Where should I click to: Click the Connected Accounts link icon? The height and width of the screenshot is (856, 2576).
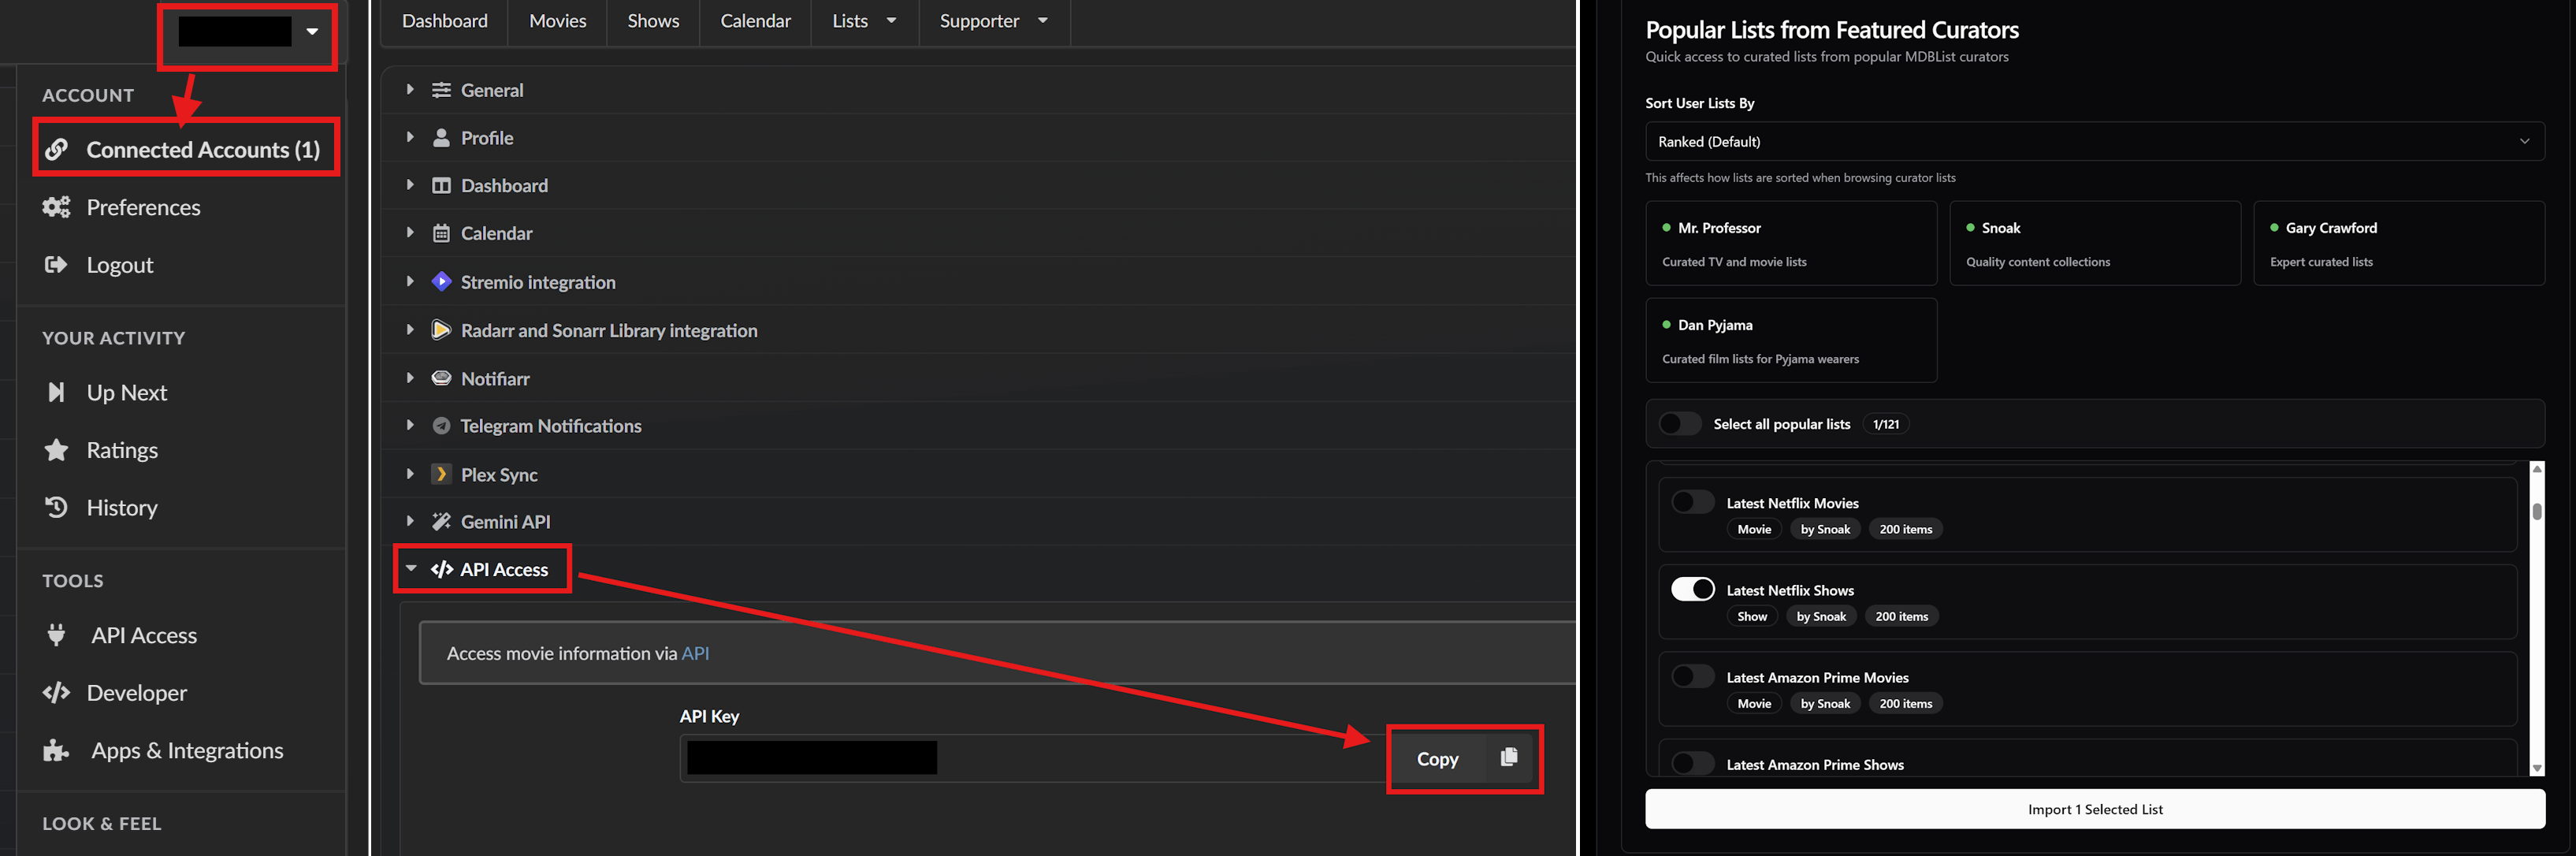click(x=57, y=149)
